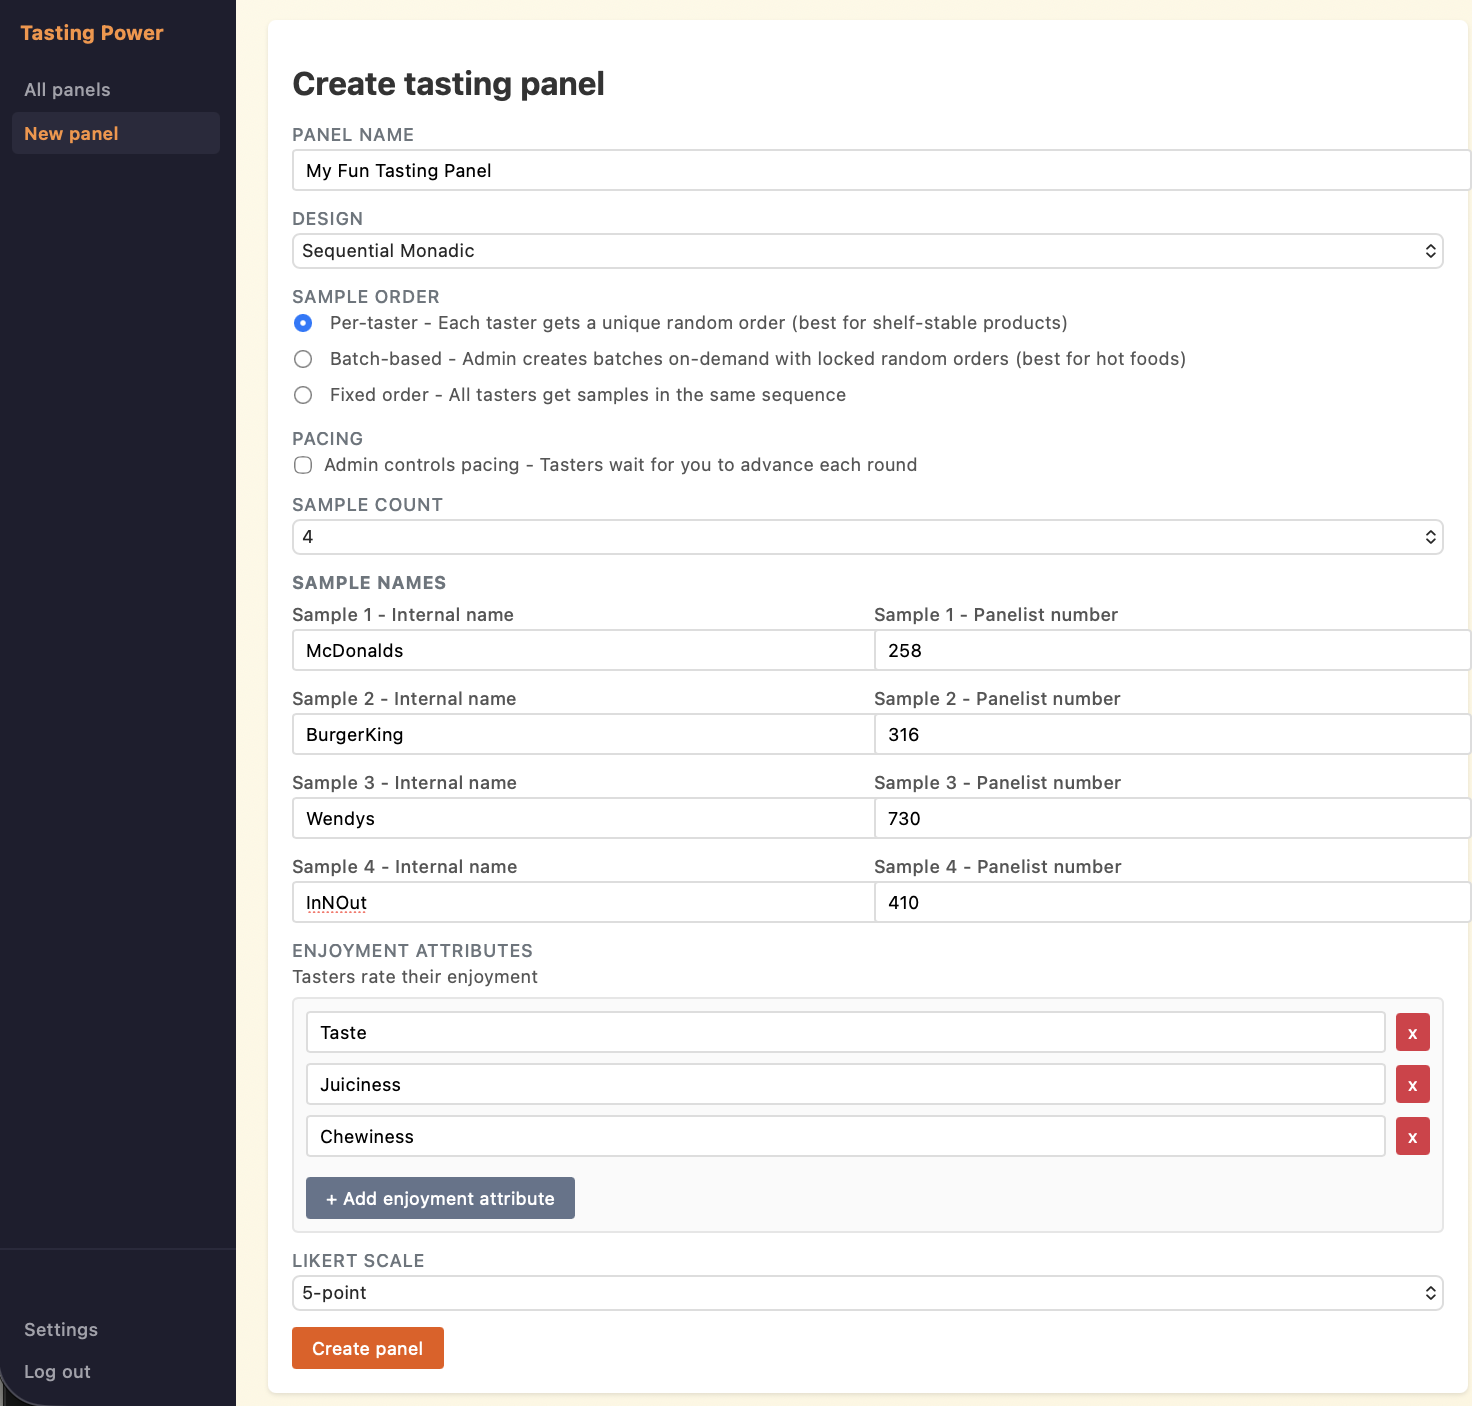This screenshot has height=1406, width=1472.
Task: Select the Sample 1 panelist number 258
Action: click(1172, 650)
